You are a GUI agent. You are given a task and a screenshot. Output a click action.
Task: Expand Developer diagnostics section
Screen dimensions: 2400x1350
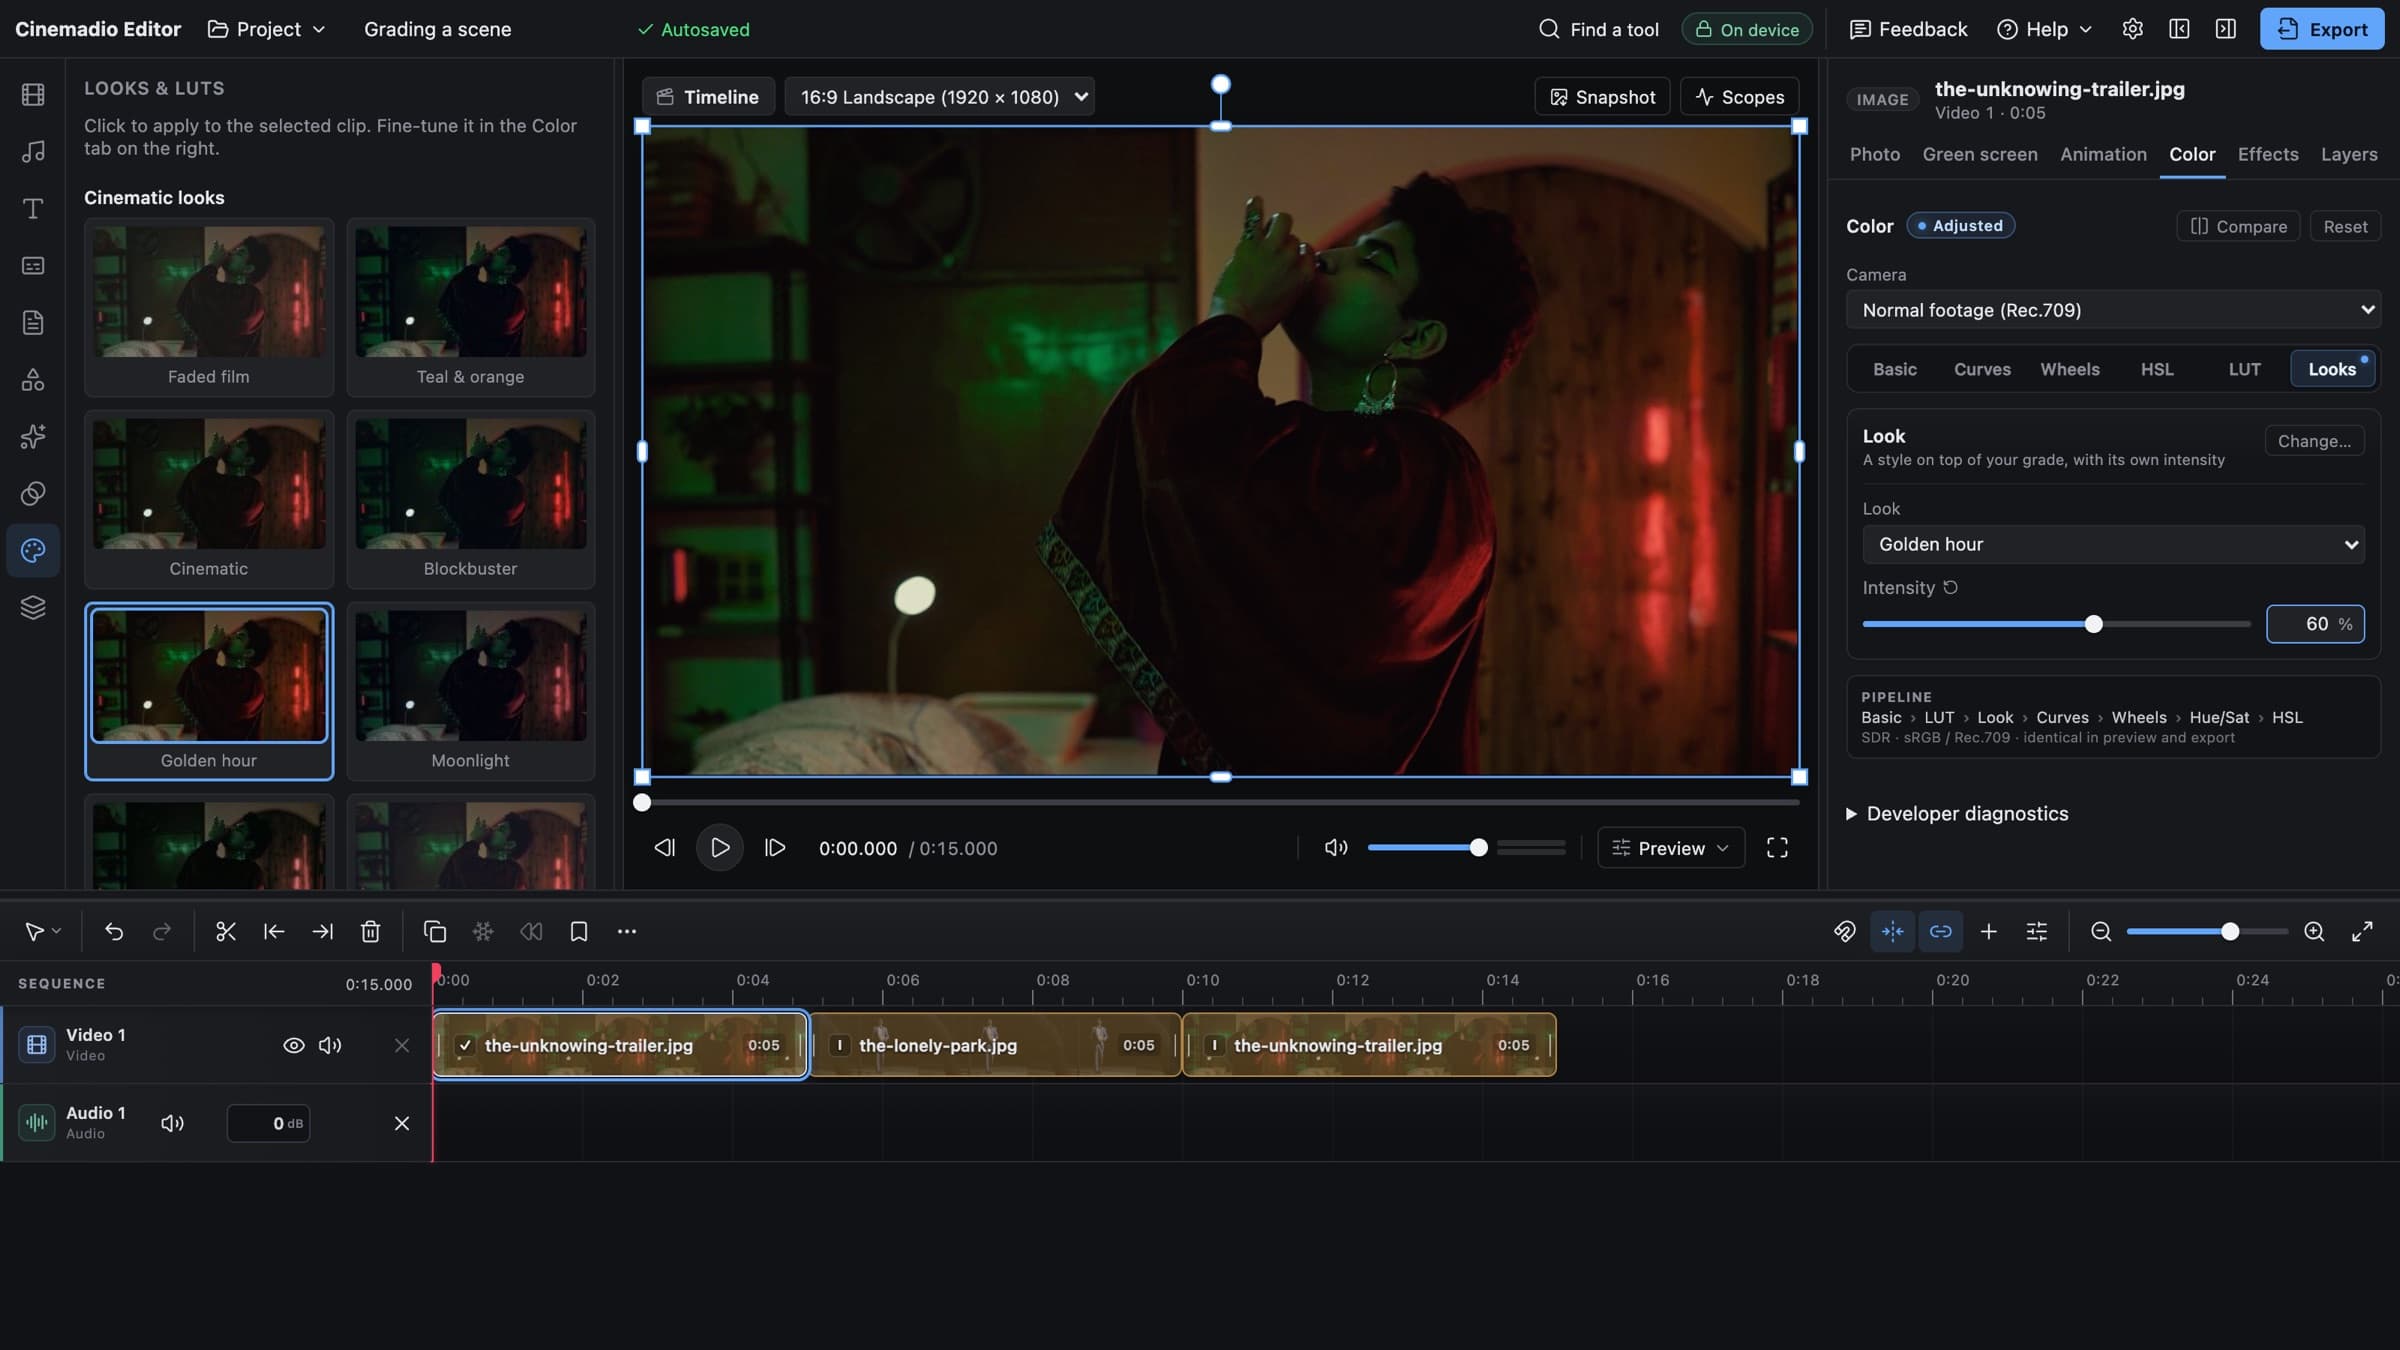pyautogui.click(x=1957, y=814)
